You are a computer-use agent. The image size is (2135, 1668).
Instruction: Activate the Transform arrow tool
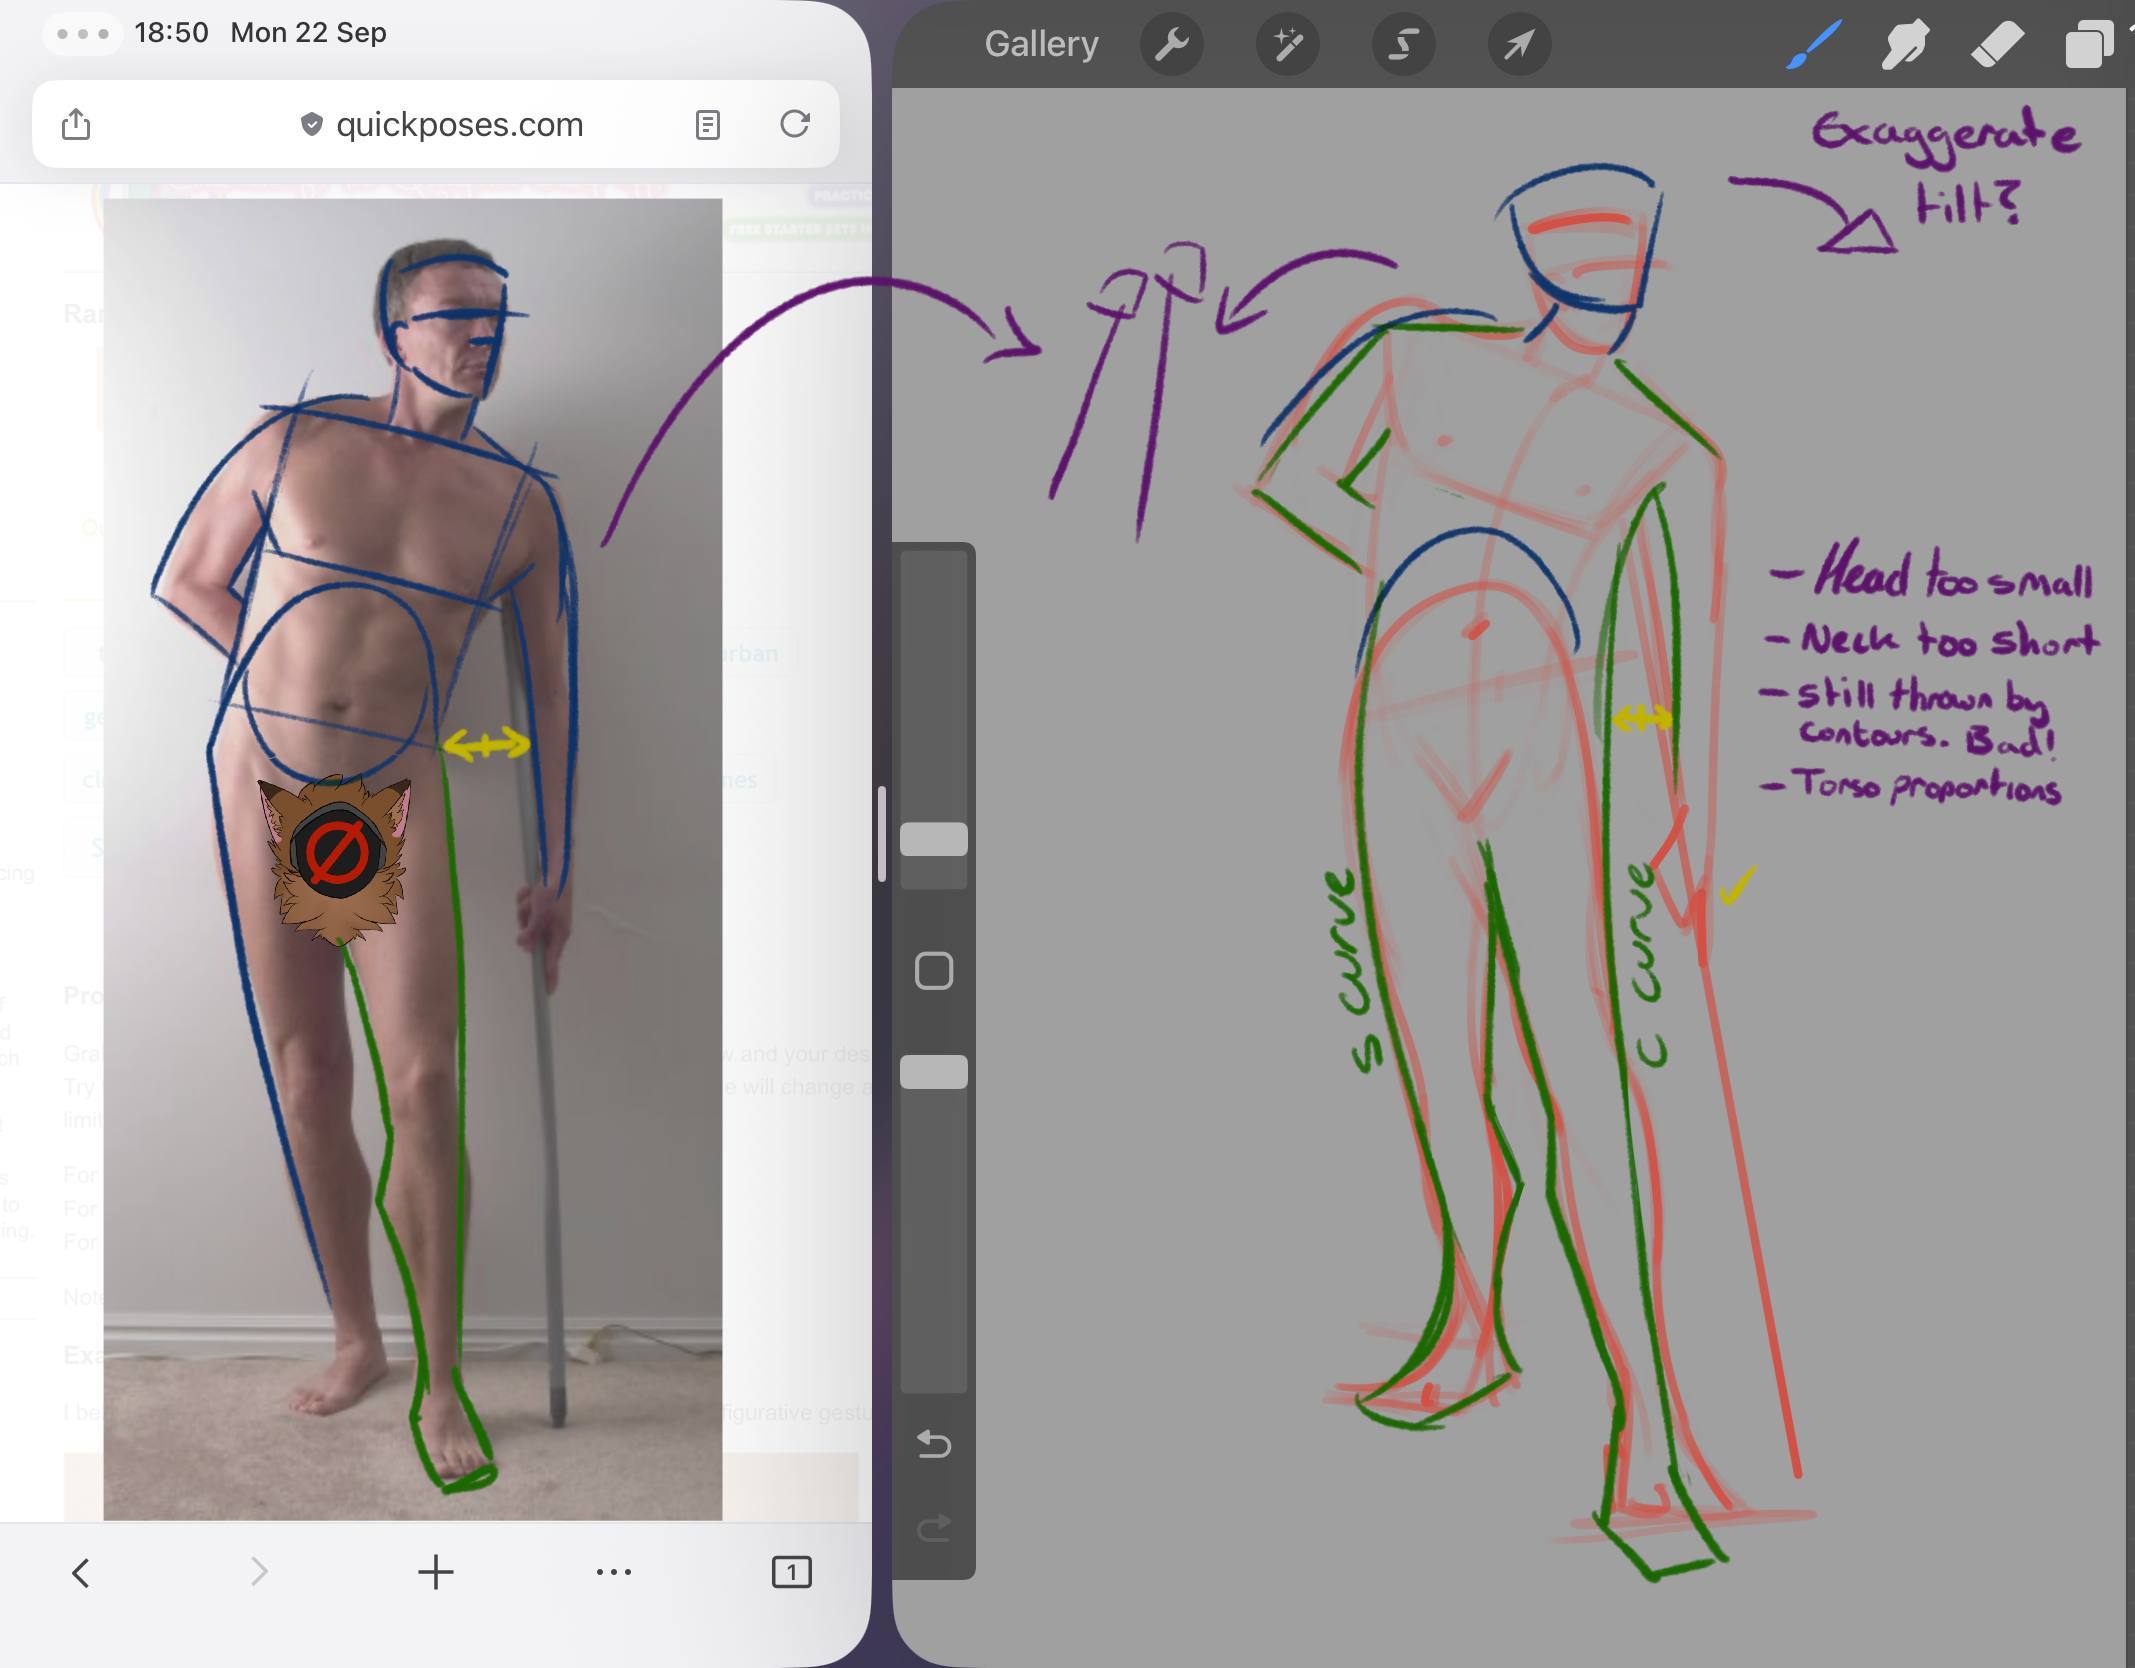pyautogui.click(x=1519, y=45)
